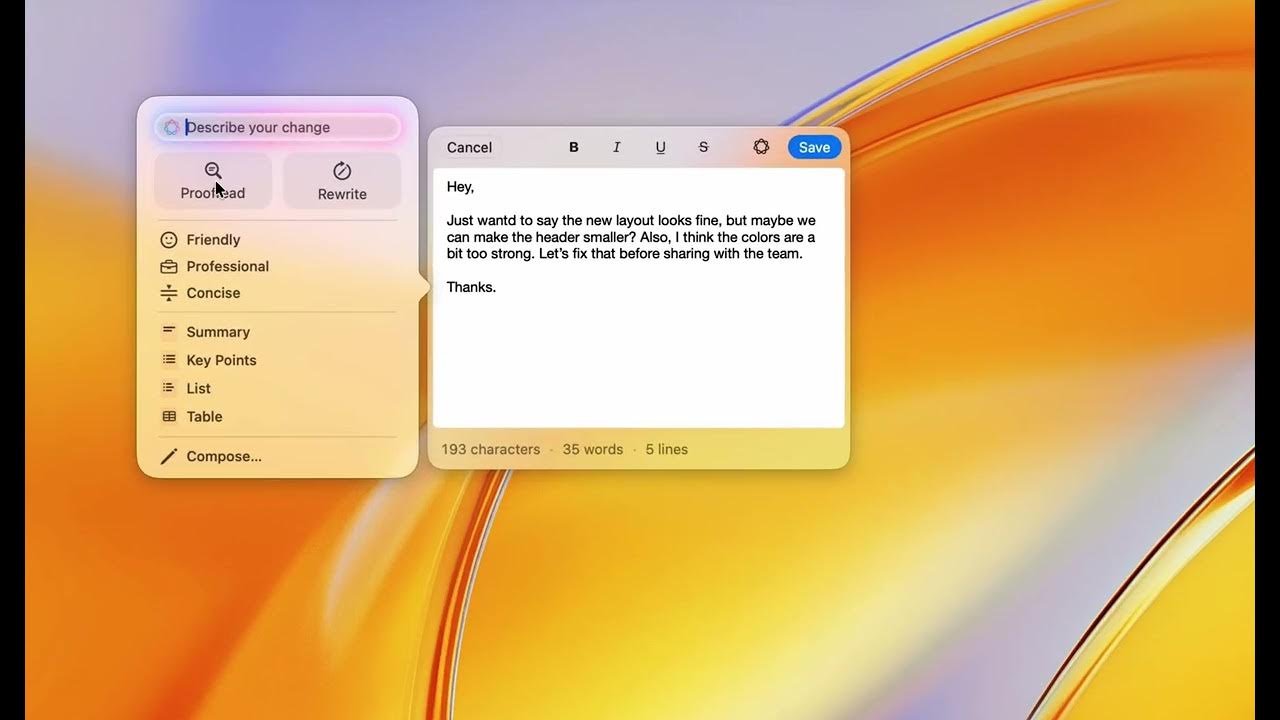Apply strikethrough formatting
Image resolution: width=1280 pixels, height=720 pixels.
tap(703, 147)
